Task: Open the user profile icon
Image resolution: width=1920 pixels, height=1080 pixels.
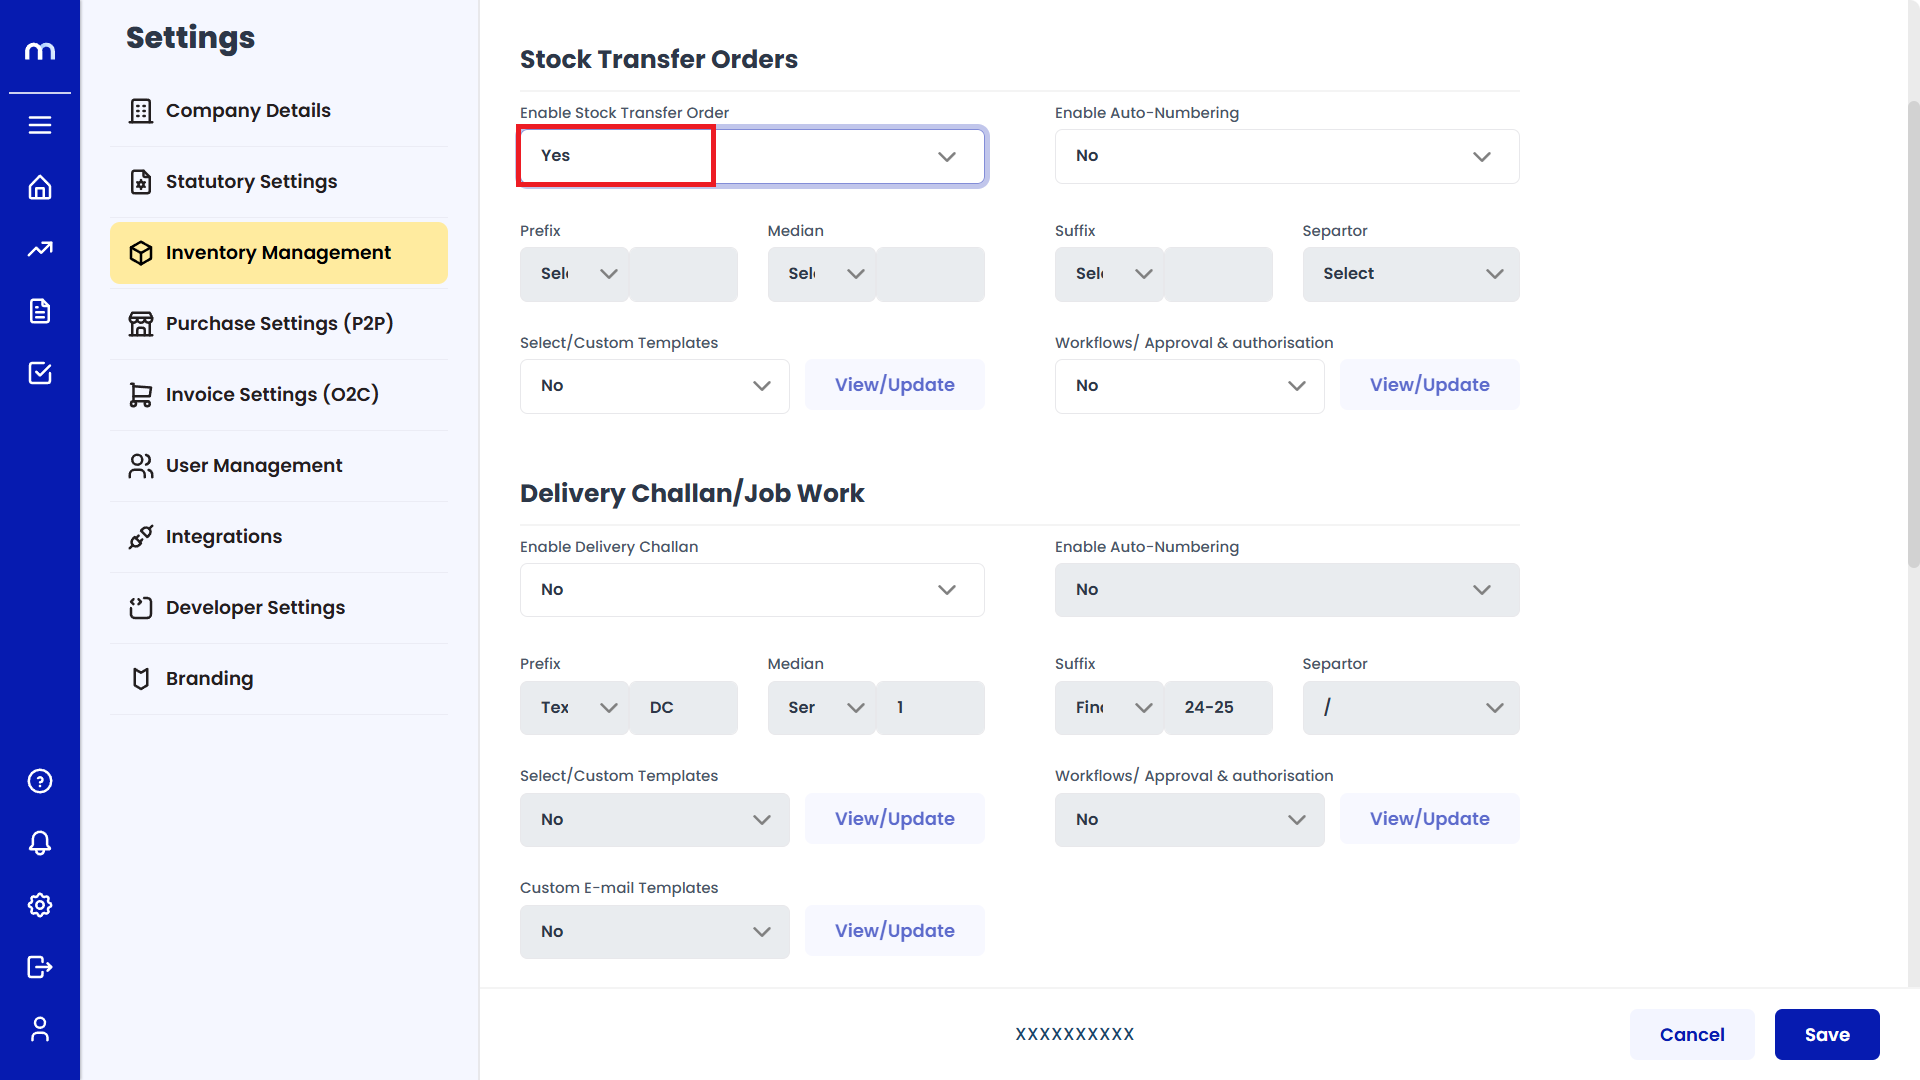Action: 40,1029
